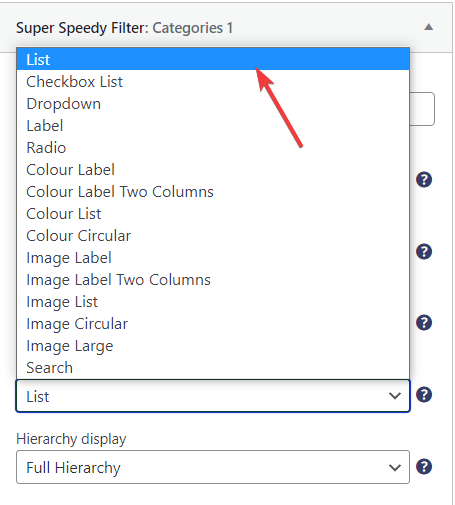
Task: Select the Image List option
Action: coord(213,302)
